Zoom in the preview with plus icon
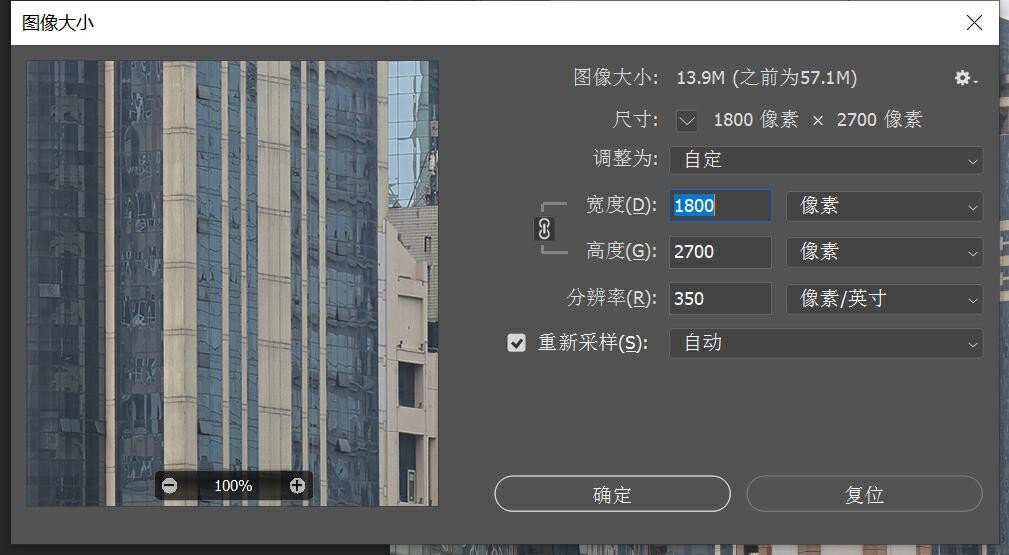The image size is (1009, 555). coord(297,486)
